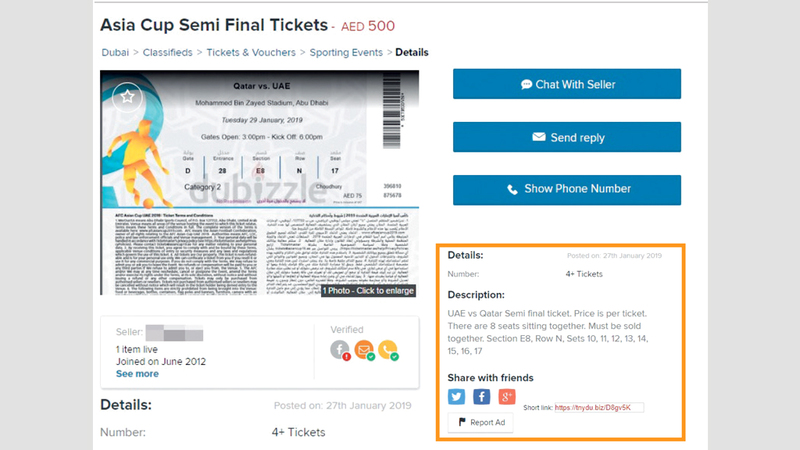Click the favorite star on the ticket photo
800x450 pixels.
point(126,97)
